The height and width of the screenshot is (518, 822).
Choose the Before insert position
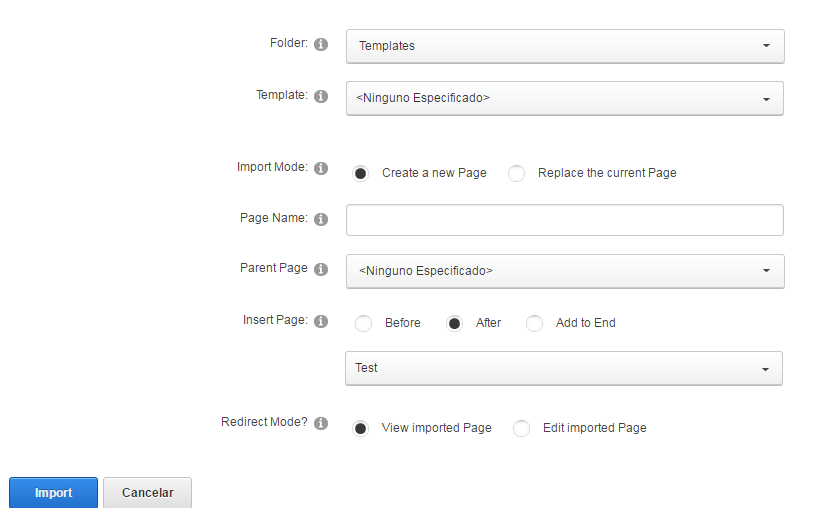tap(363, 323)
